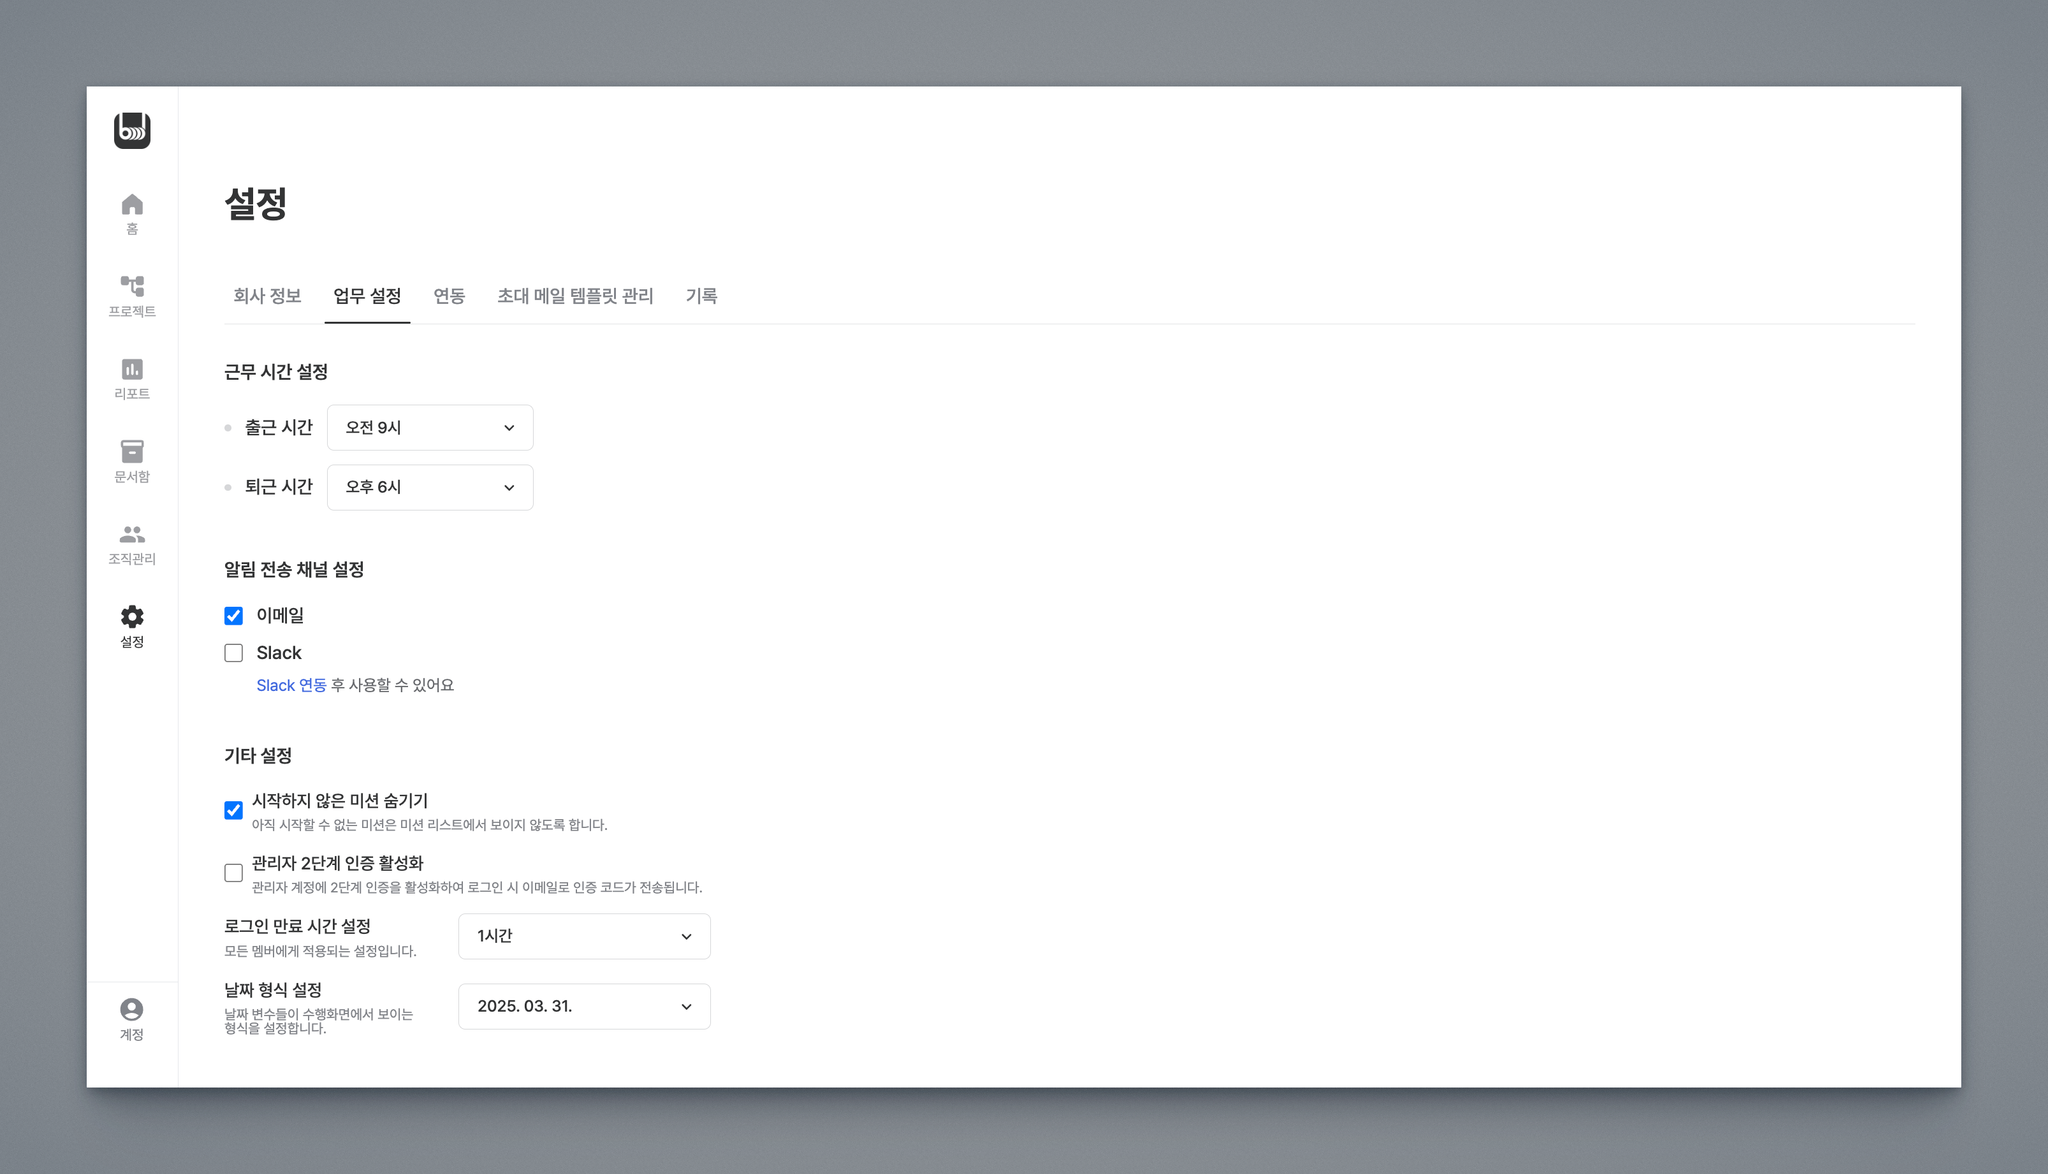Viewport: 2048px width, 1174px height.
Task: Open 조직관리 people icon in sidebar
Action: 132,535
